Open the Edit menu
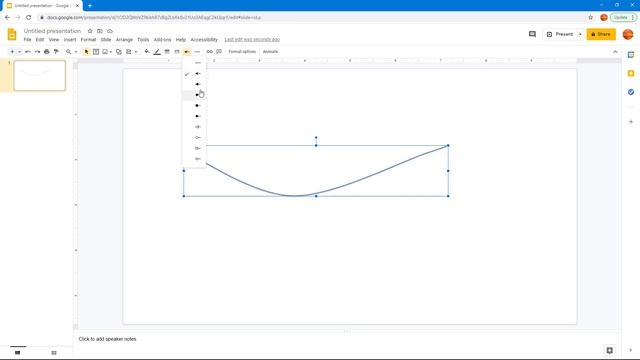This screenshot has width=640, height=360. 40,40
